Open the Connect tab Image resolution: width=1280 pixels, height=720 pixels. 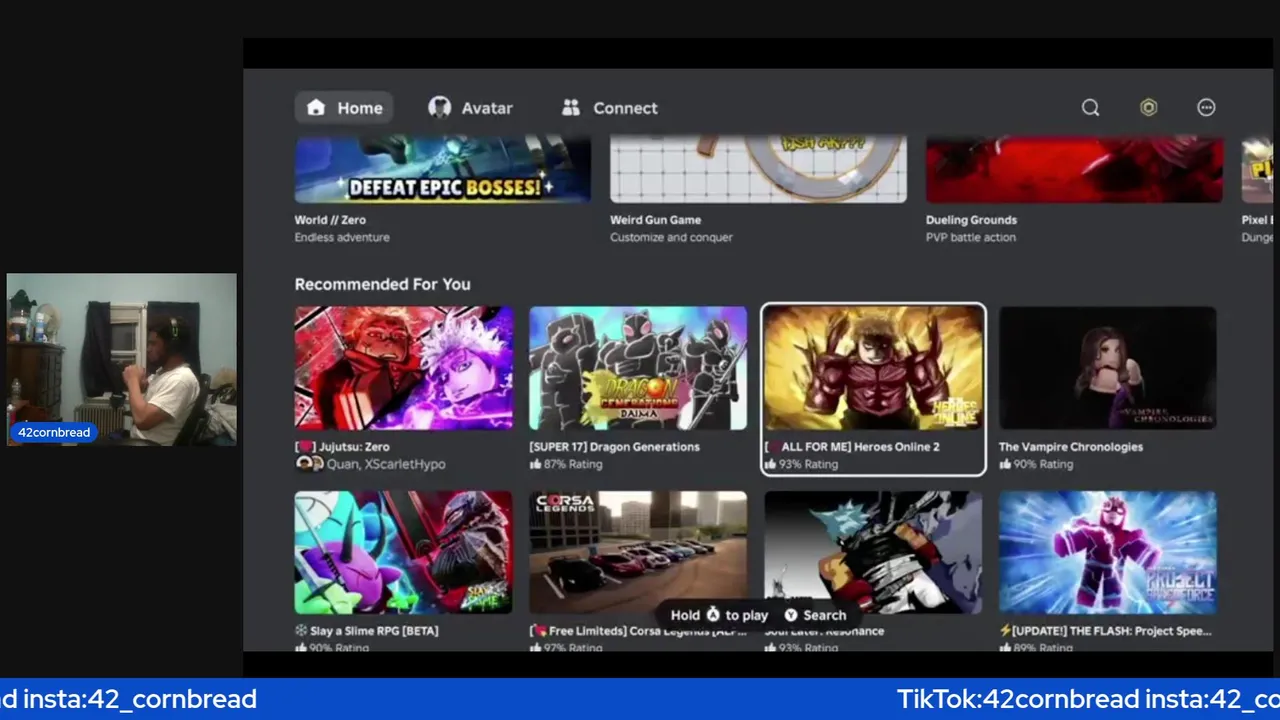[610, 108]
